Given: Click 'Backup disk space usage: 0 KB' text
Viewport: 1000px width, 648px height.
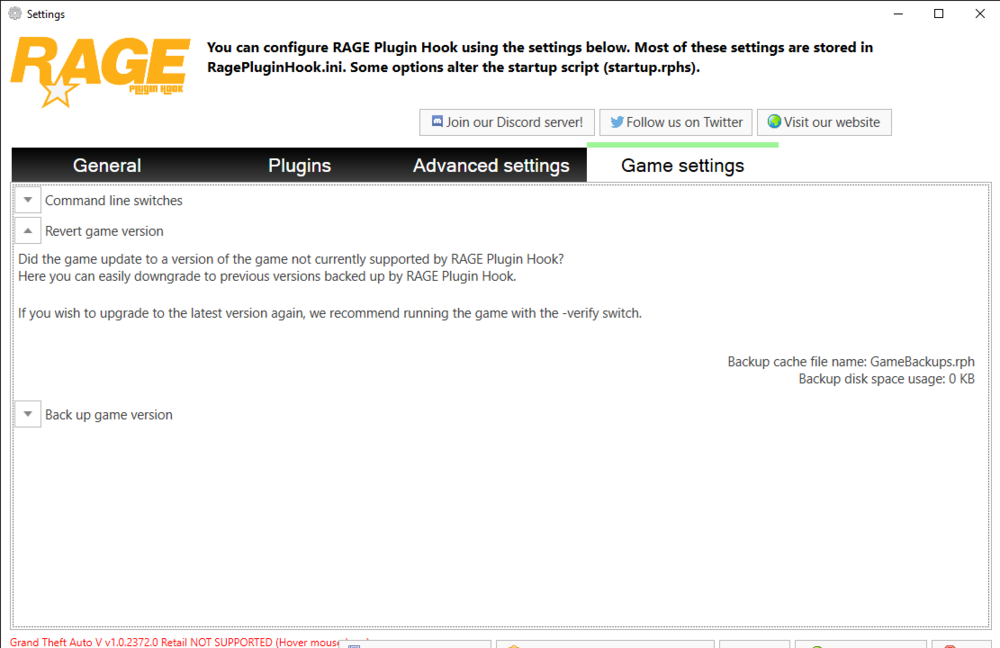Looking at the screenshot, I should [x=886, y=379].
